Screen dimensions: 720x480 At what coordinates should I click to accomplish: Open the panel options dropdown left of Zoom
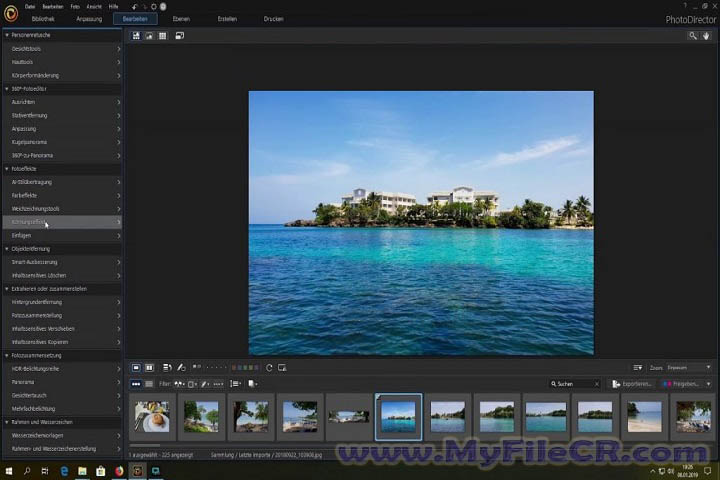[637, 367]
